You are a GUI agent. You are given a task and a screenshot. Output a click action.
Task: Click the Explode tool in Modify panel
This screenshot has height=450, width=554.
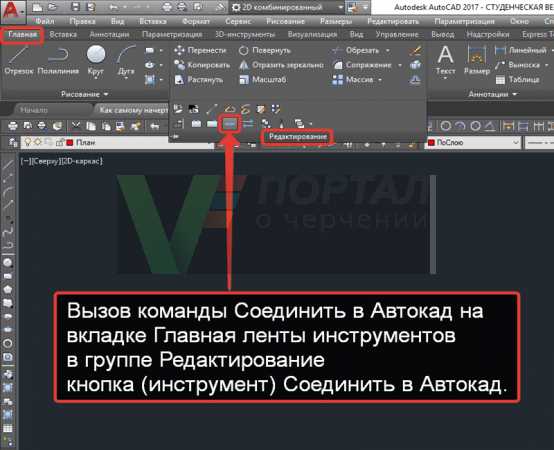415,65
